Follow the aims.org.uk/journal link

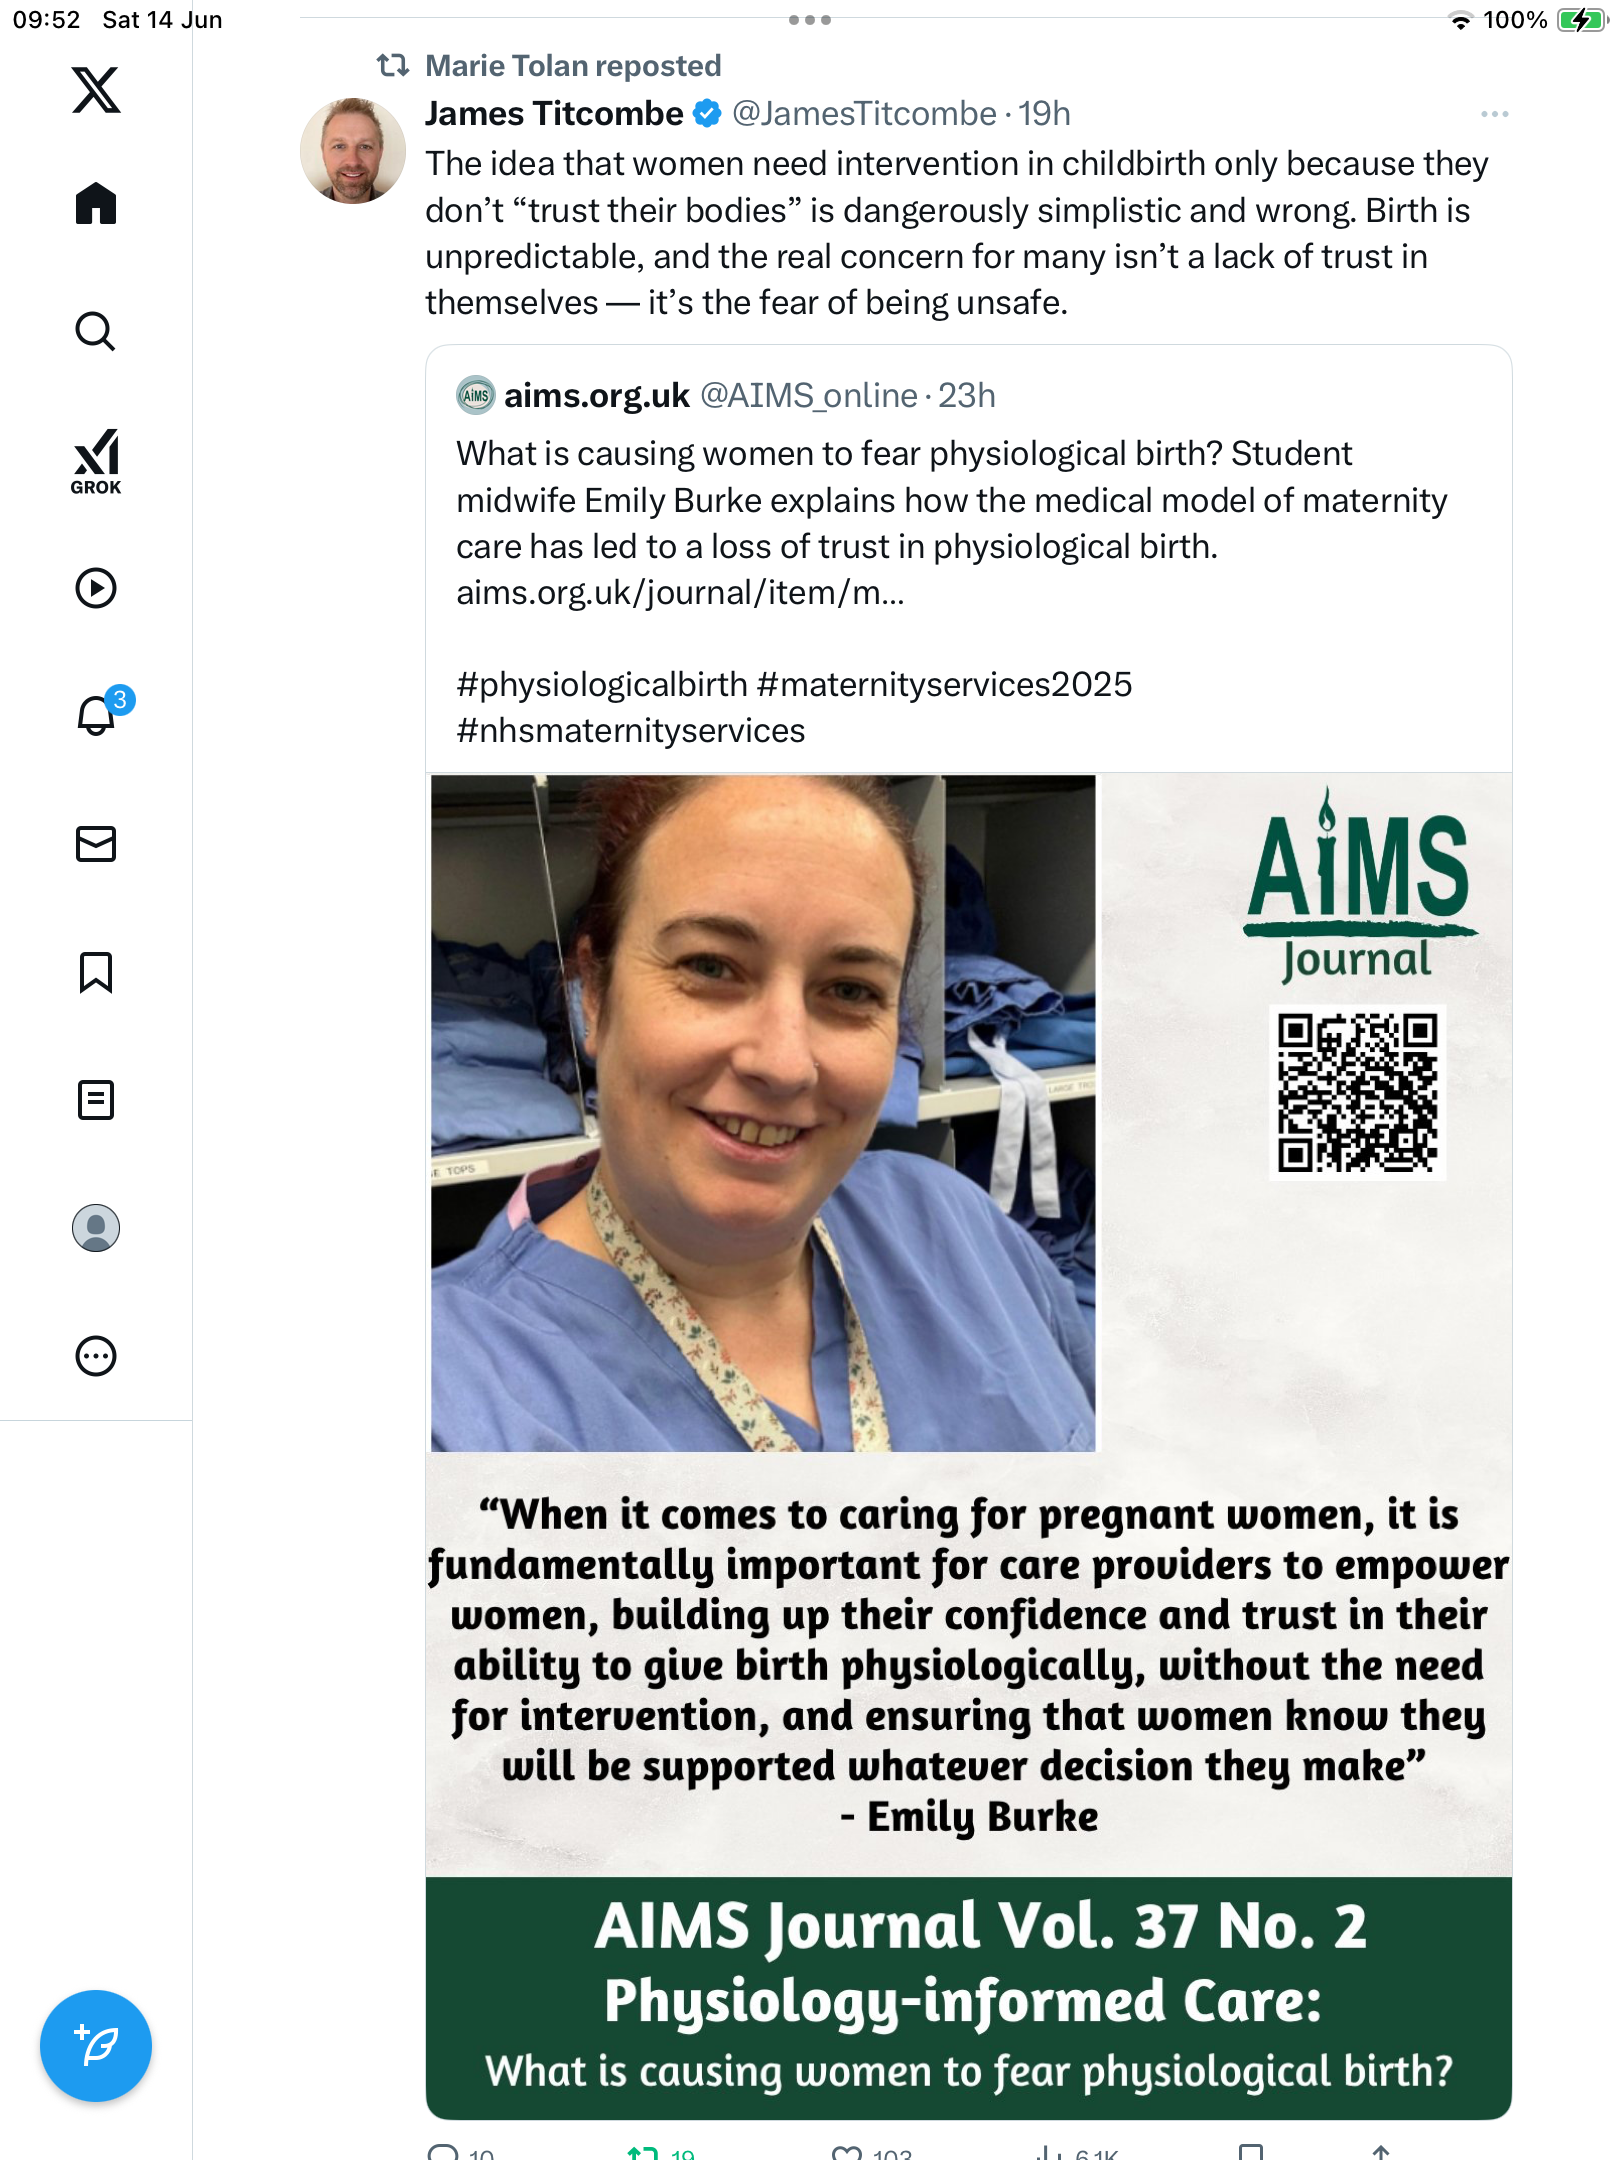click(x=680, y=593)
